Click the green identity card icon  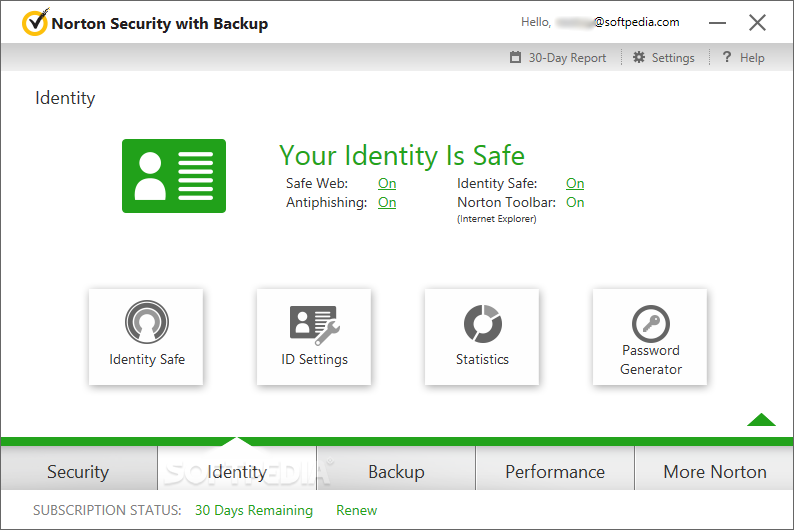click(x=174, y=176)
